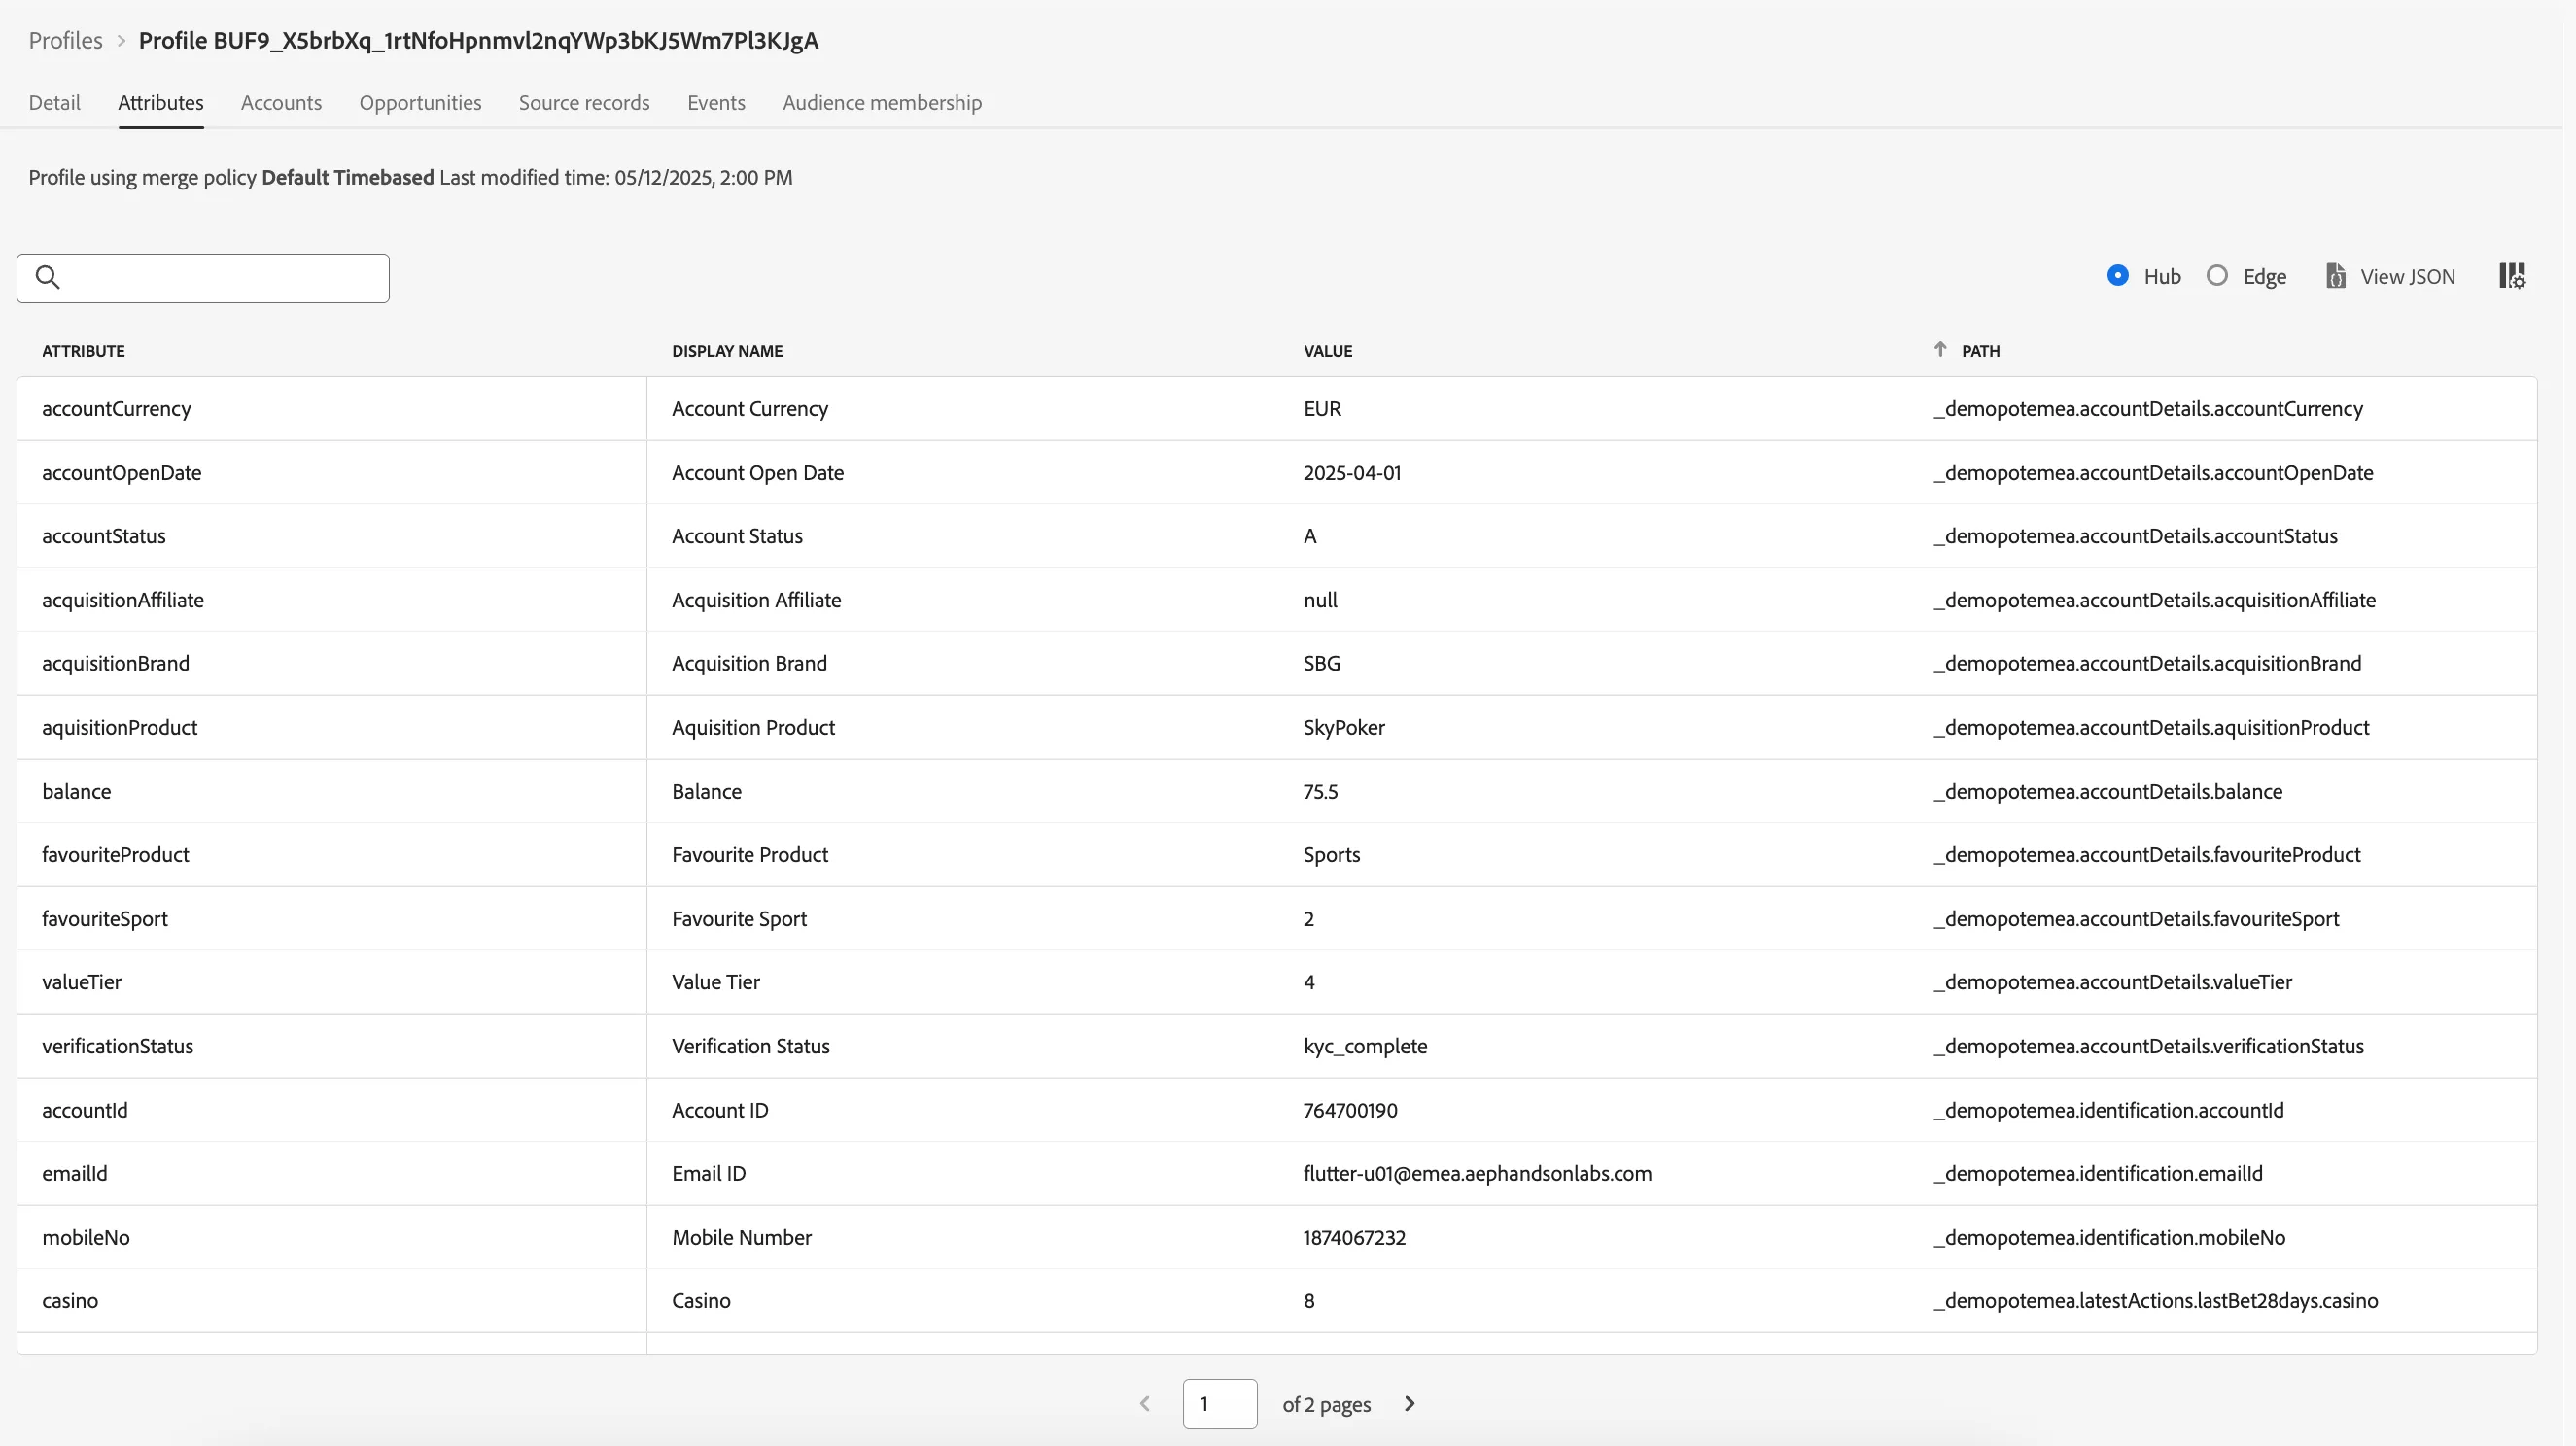Click the Acquisition Affiliate display name
The image size is (2576, 1446).
756,599
